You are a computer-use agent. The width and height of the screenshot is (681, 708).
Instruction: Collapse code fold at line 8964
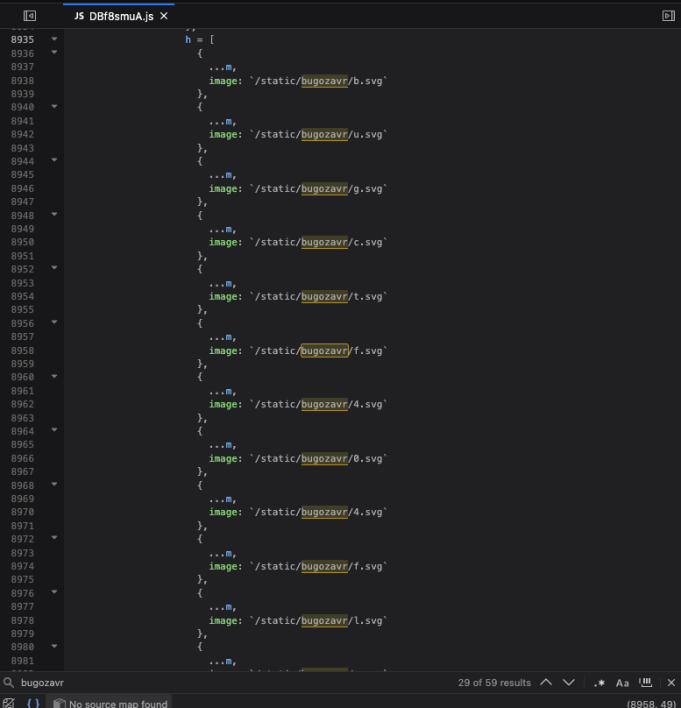pyautogui.click(x=54, y=430)
